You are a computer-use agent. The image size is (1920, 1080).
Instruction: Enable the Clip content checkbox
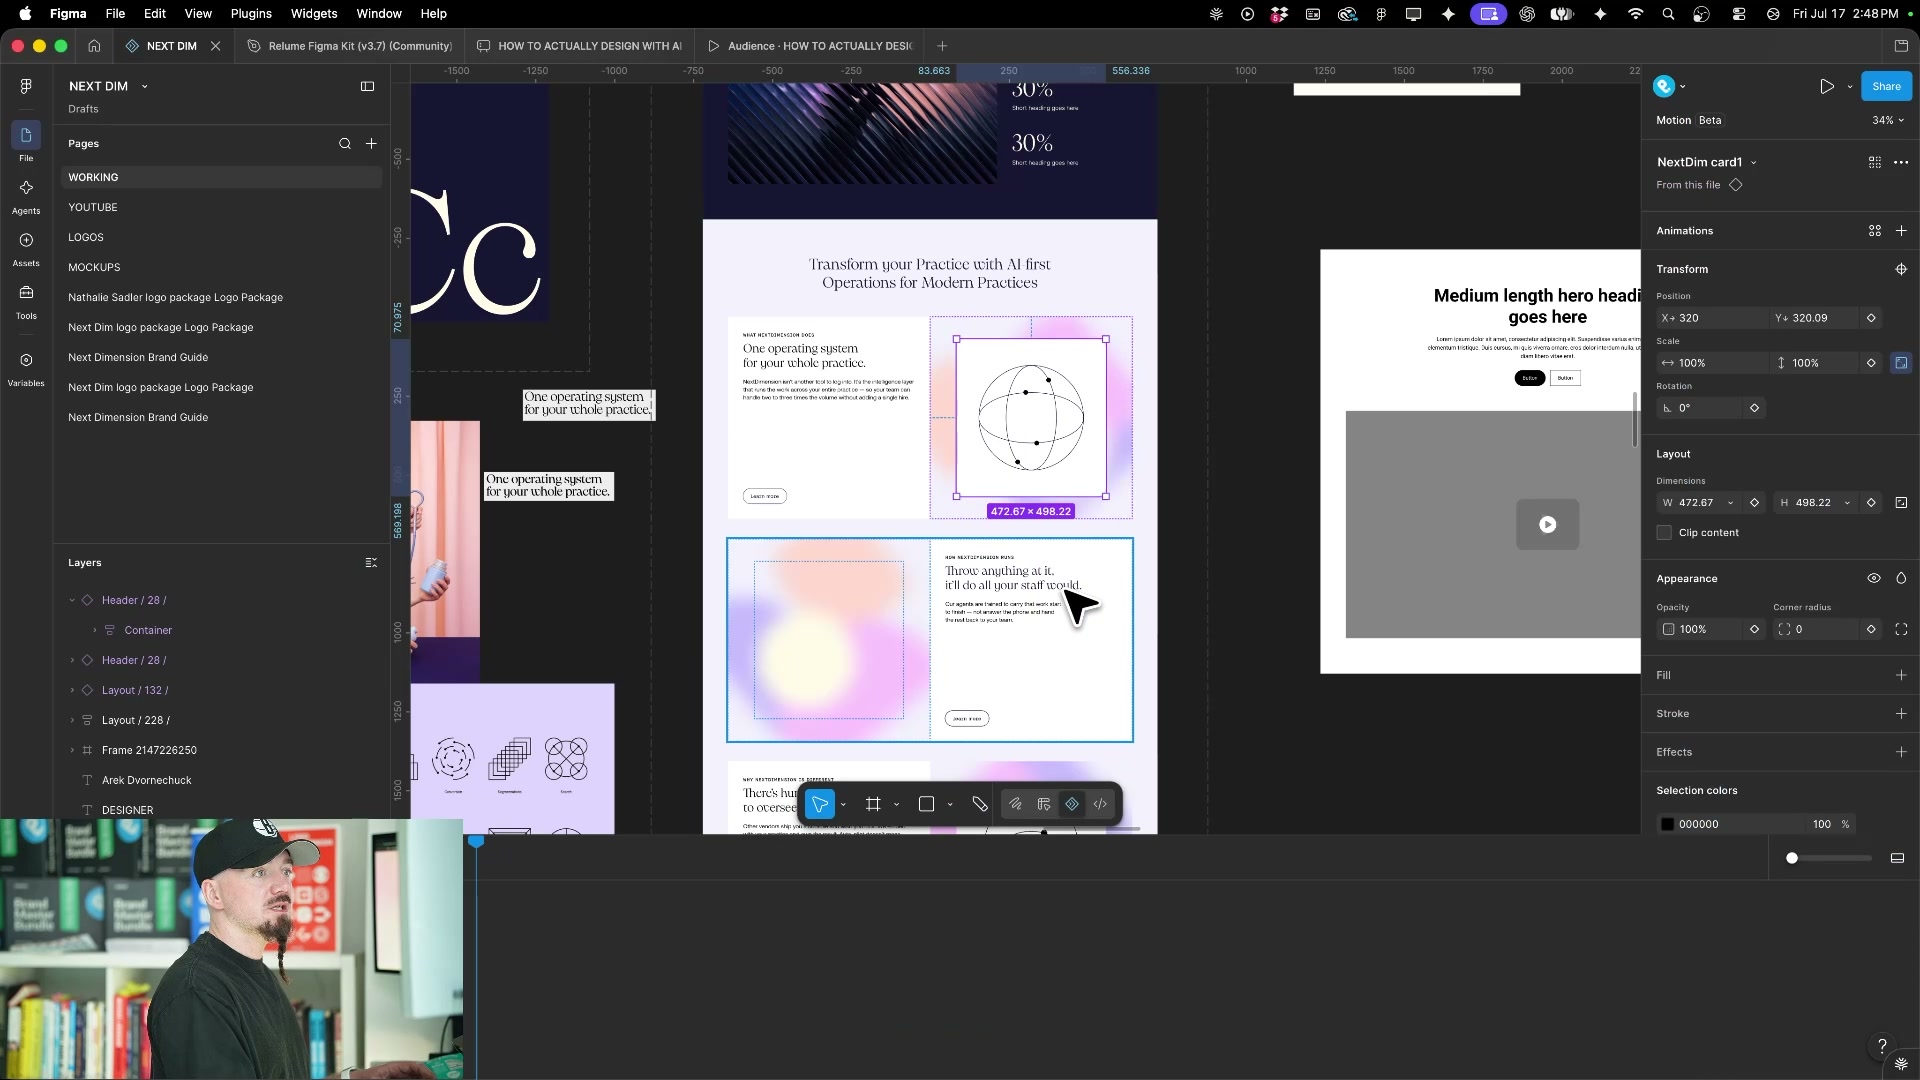click(1664, 533)
